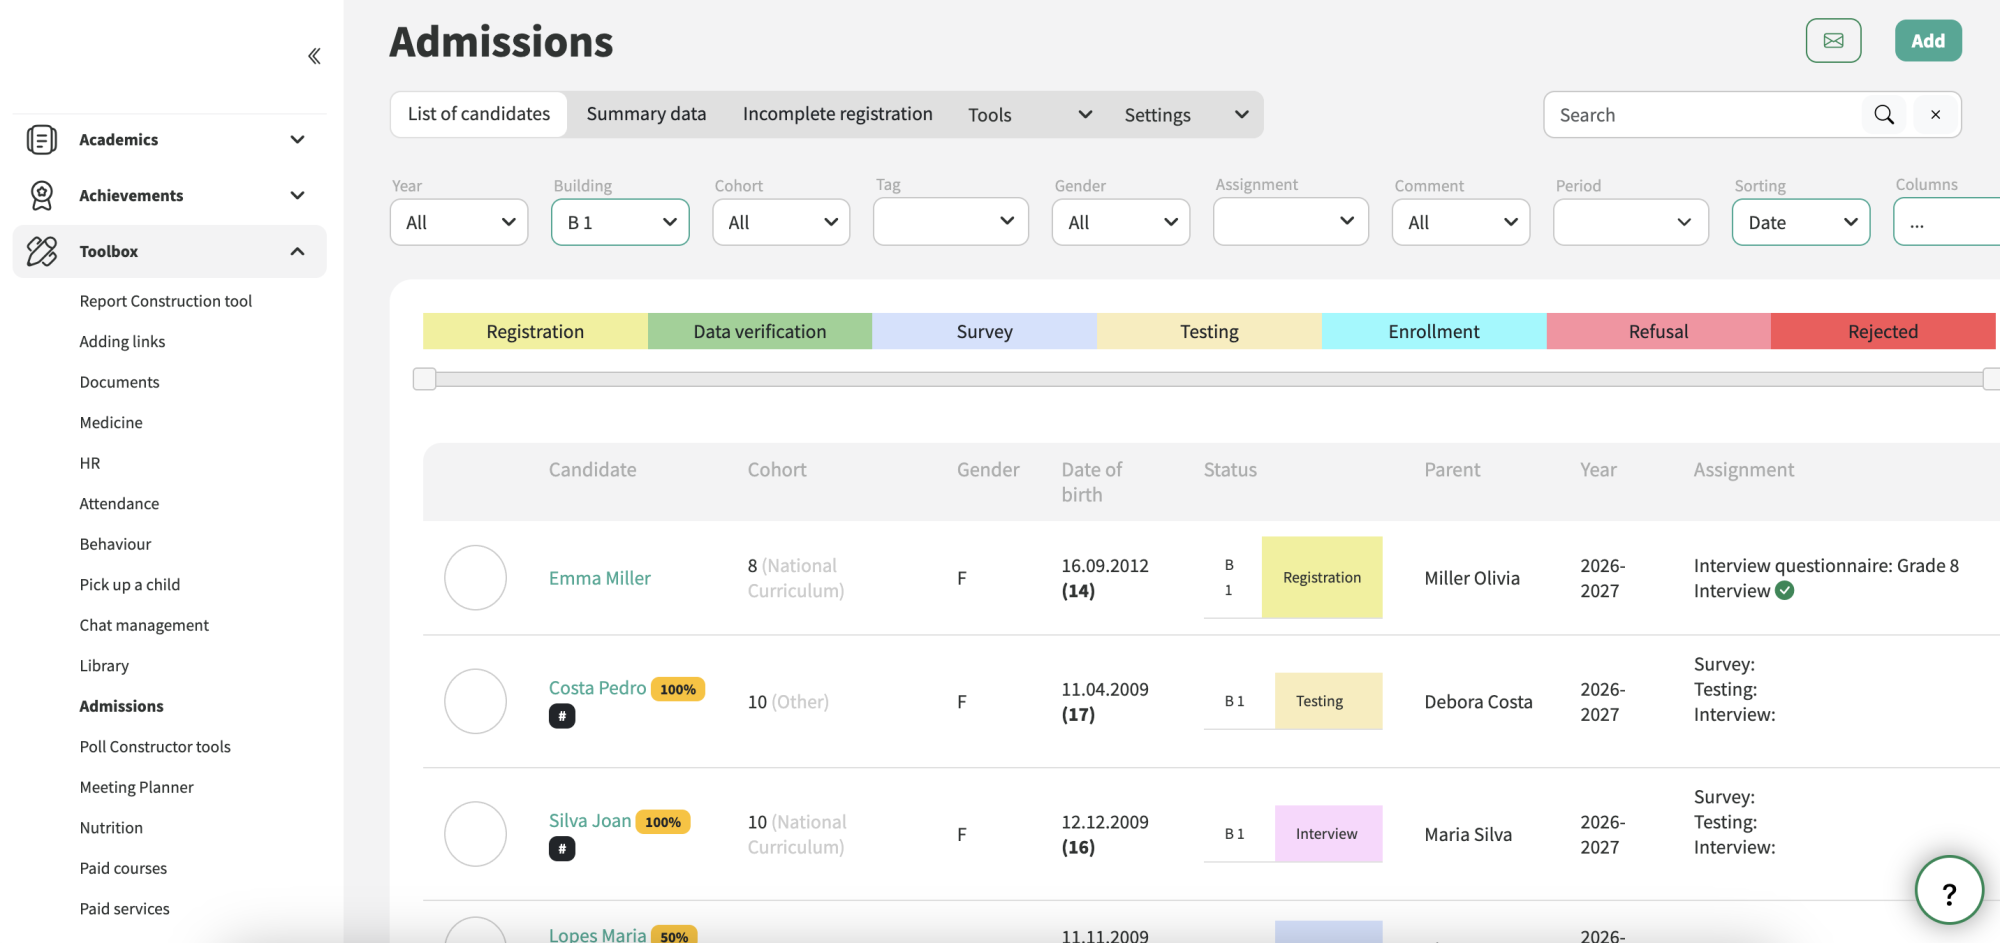The width and height of the screenshot is (2000, 943).
Task: Click the hashtag badge under Costa Pedro
Action: (x=562, y=716)
